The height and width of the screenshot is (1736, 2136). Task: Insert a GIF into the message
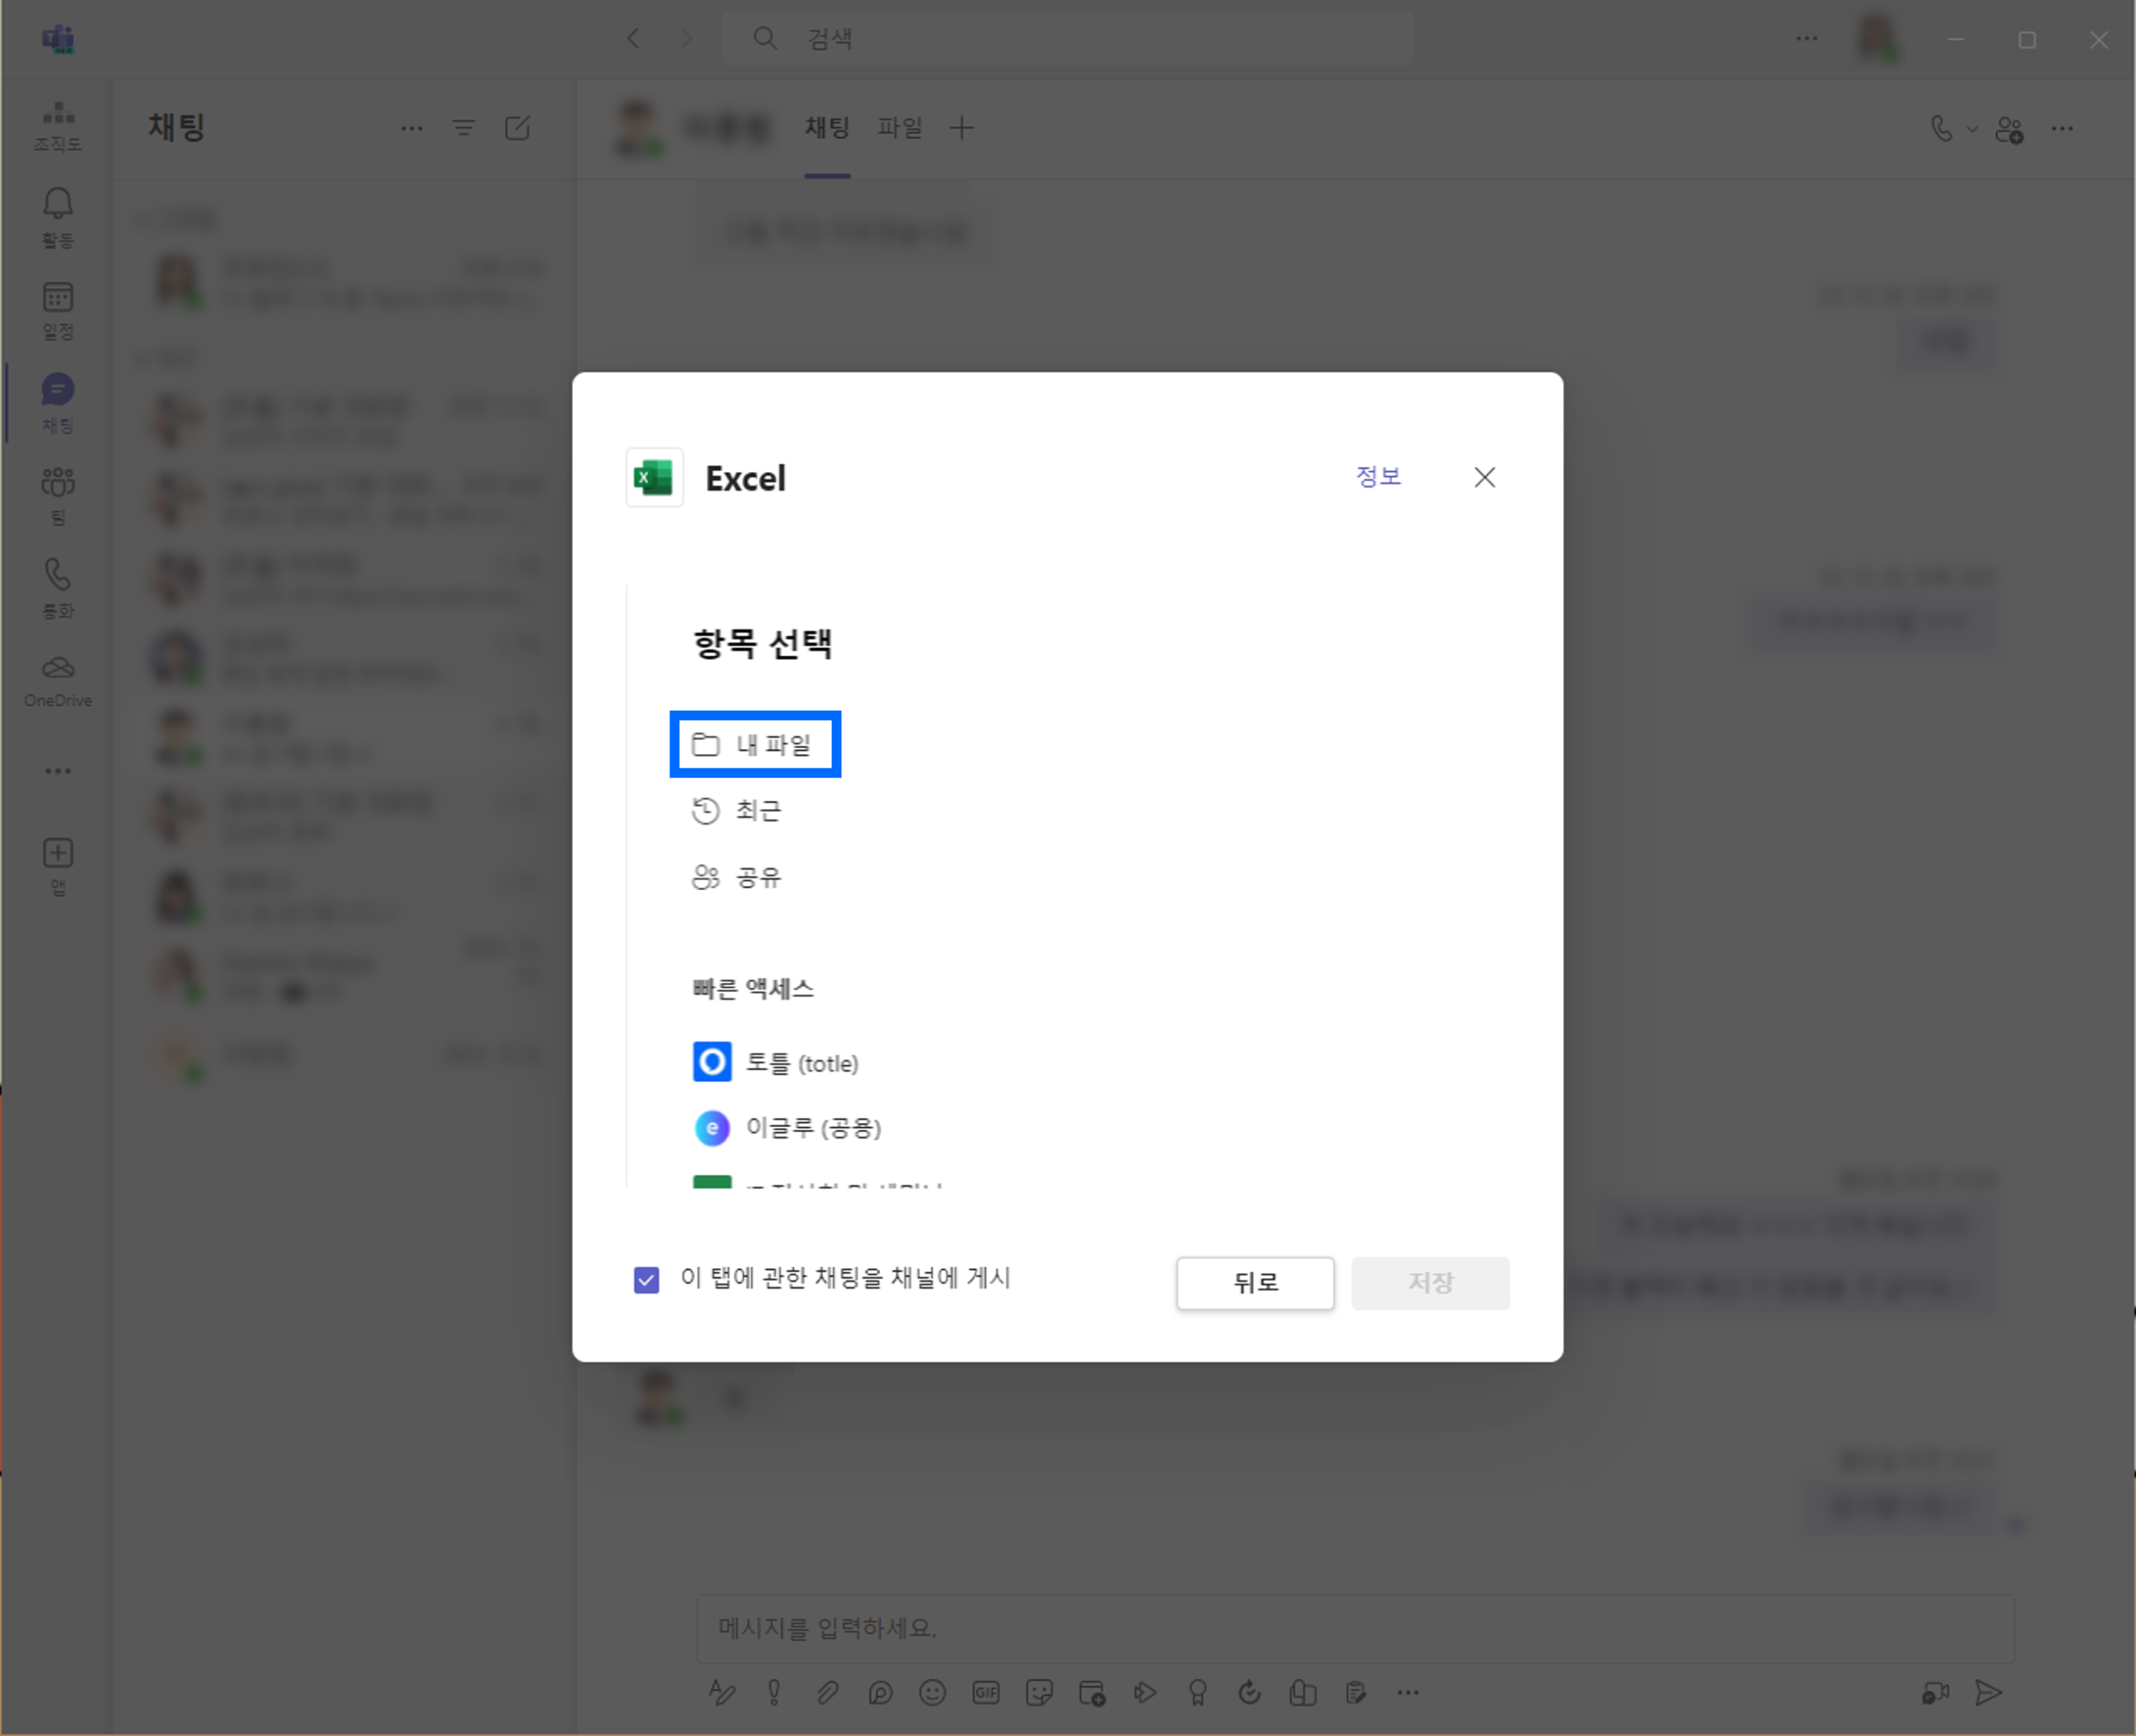coord(986,1692)
